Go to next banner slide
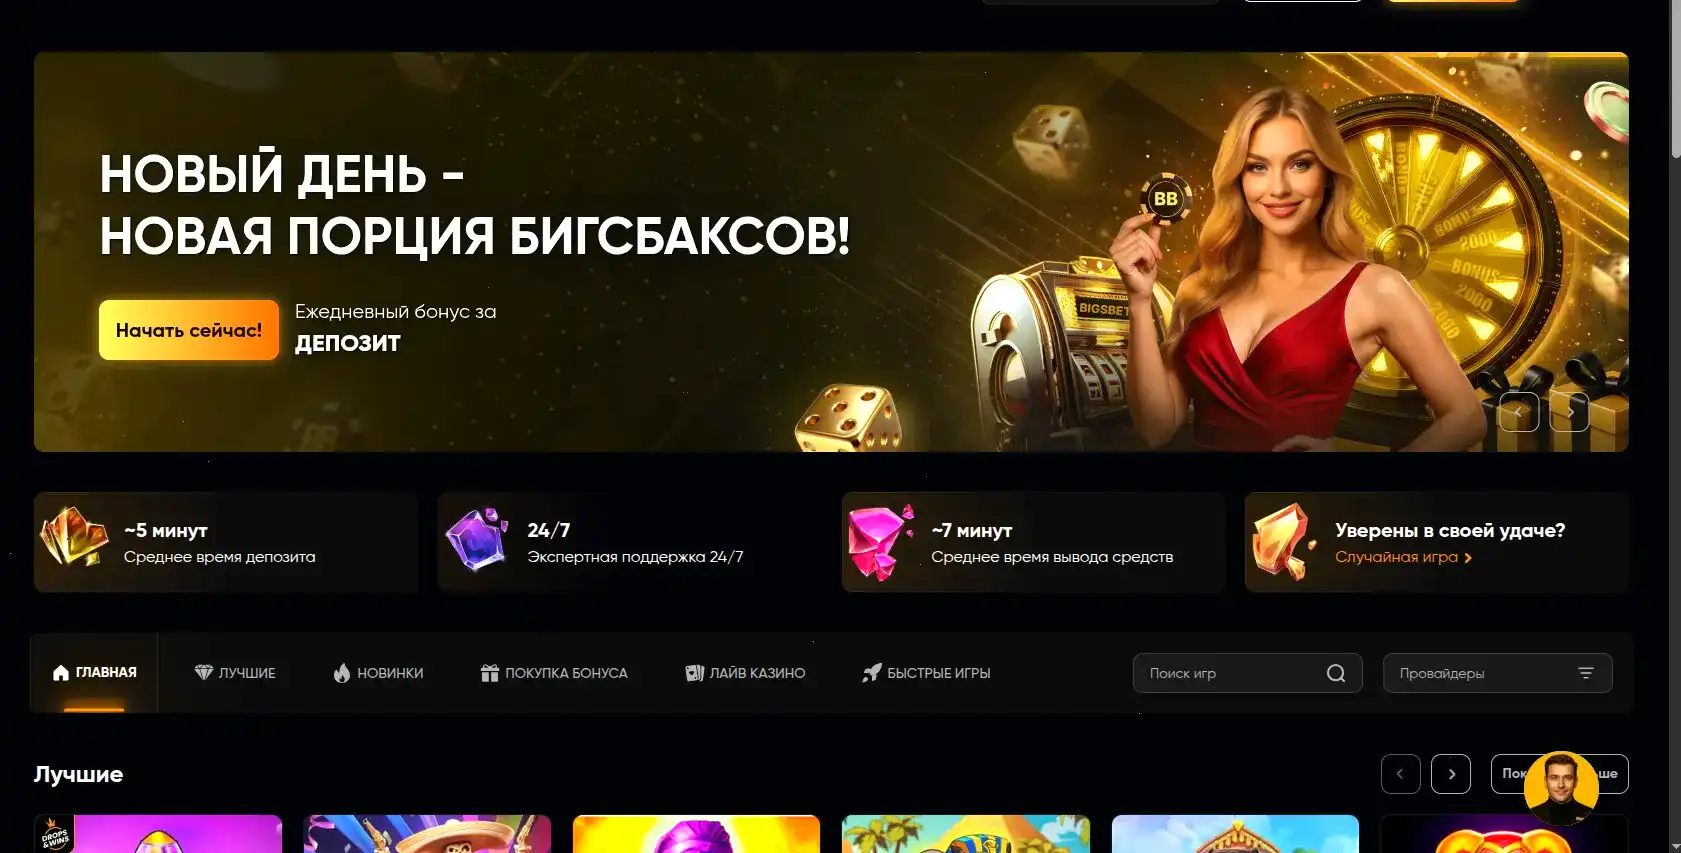Screen dimensions: 1681x853 click(x=1570, y=412)
